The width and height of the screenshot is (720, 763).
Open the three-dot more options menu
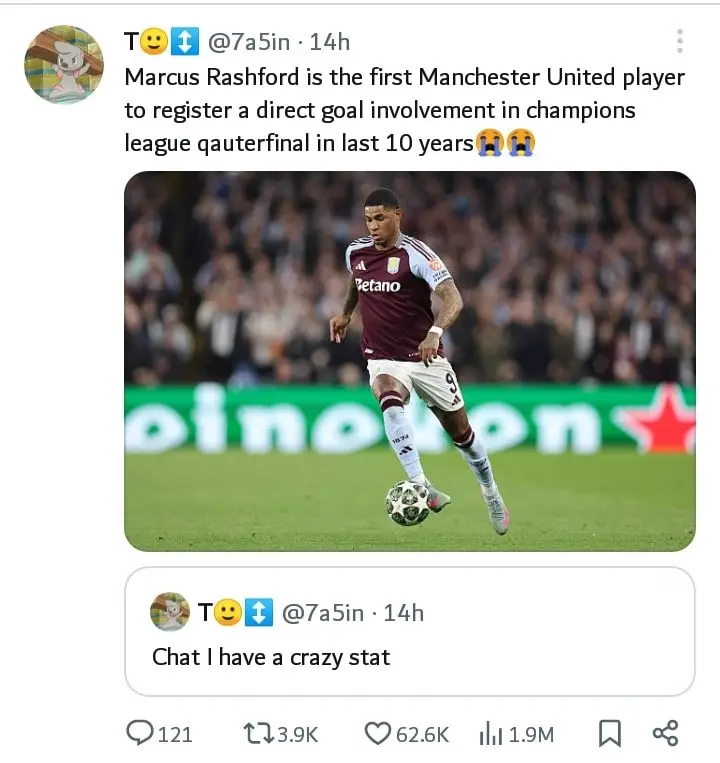coord(680,41)
